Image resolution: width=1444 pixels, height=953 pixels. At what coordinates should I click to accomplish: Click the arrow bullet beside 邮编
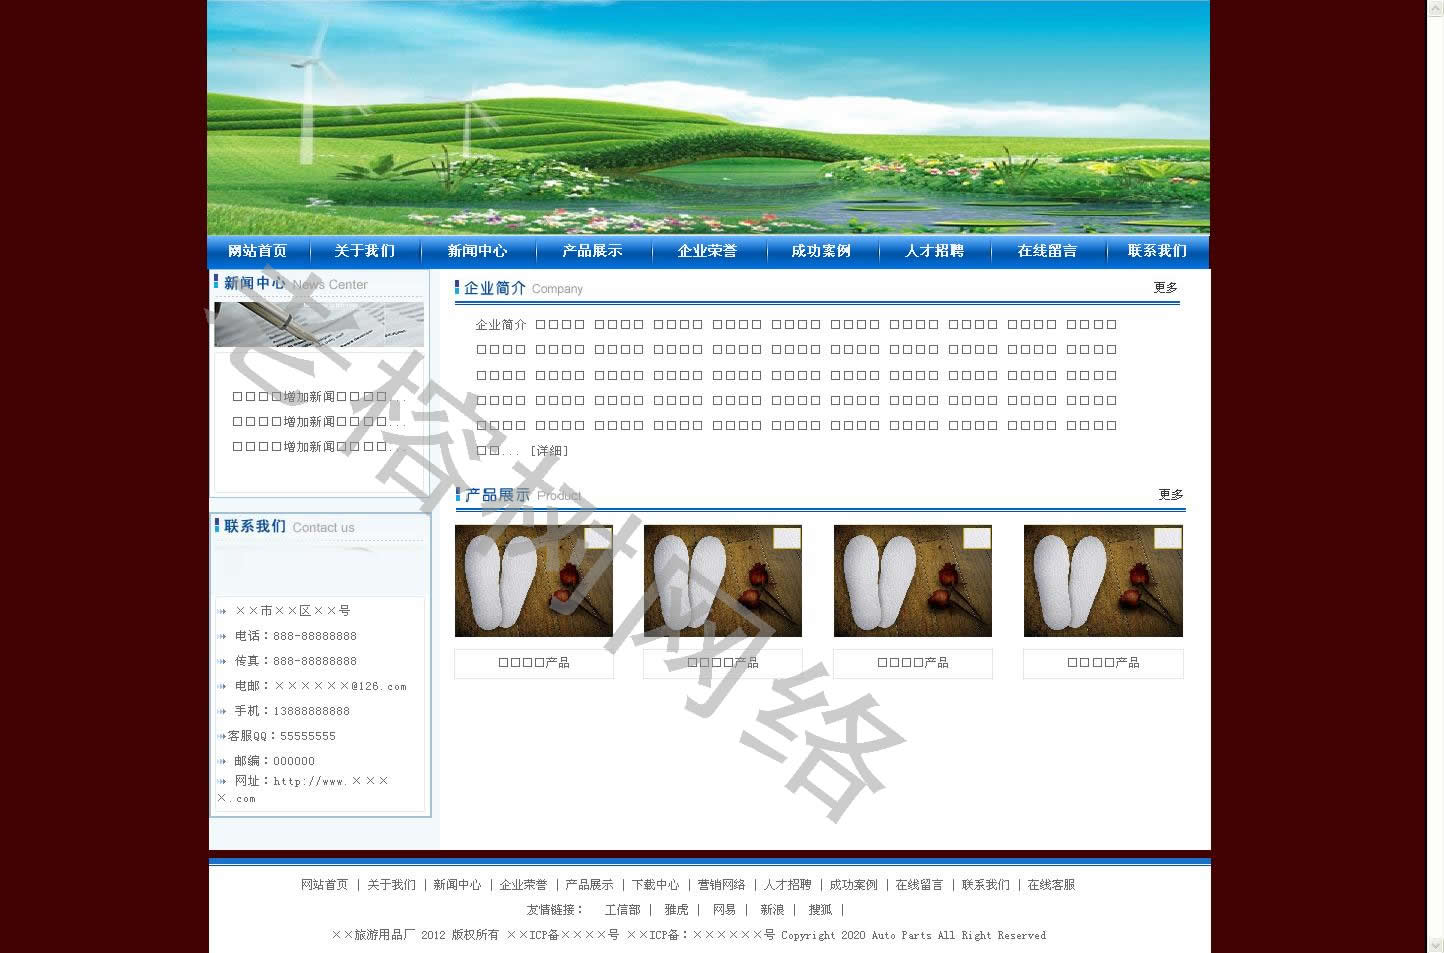click(x=222, y=761)
